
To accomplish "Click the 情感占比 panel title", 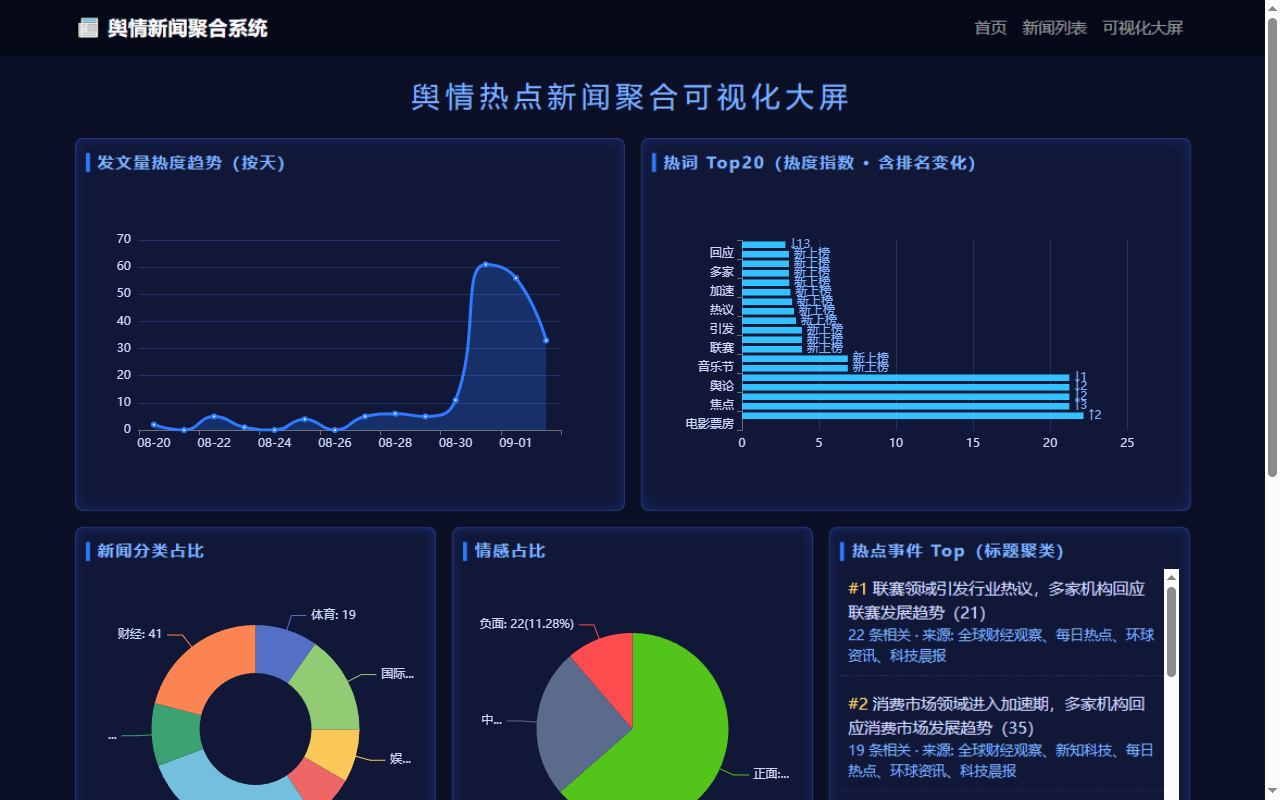I will [x=510, y=551].
